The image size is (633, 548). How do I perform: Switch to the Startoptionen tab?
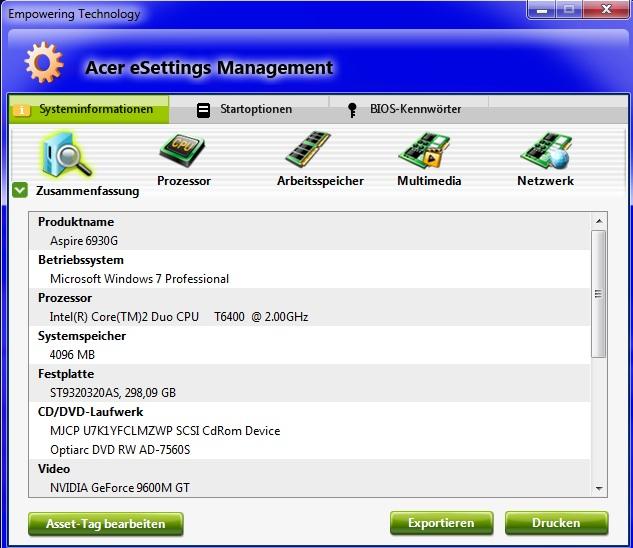(x=249, y=109)
